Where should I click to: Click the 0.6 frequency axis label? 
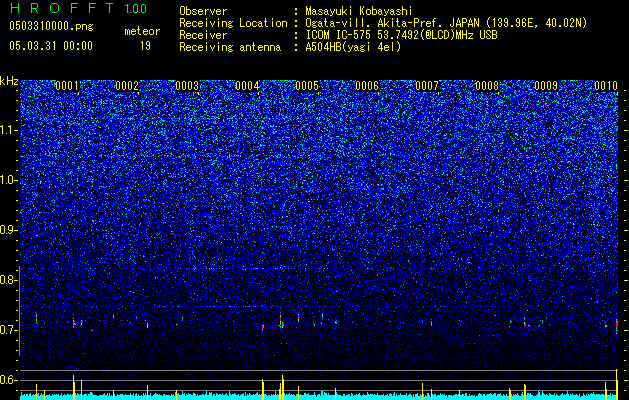click(9, 380)
